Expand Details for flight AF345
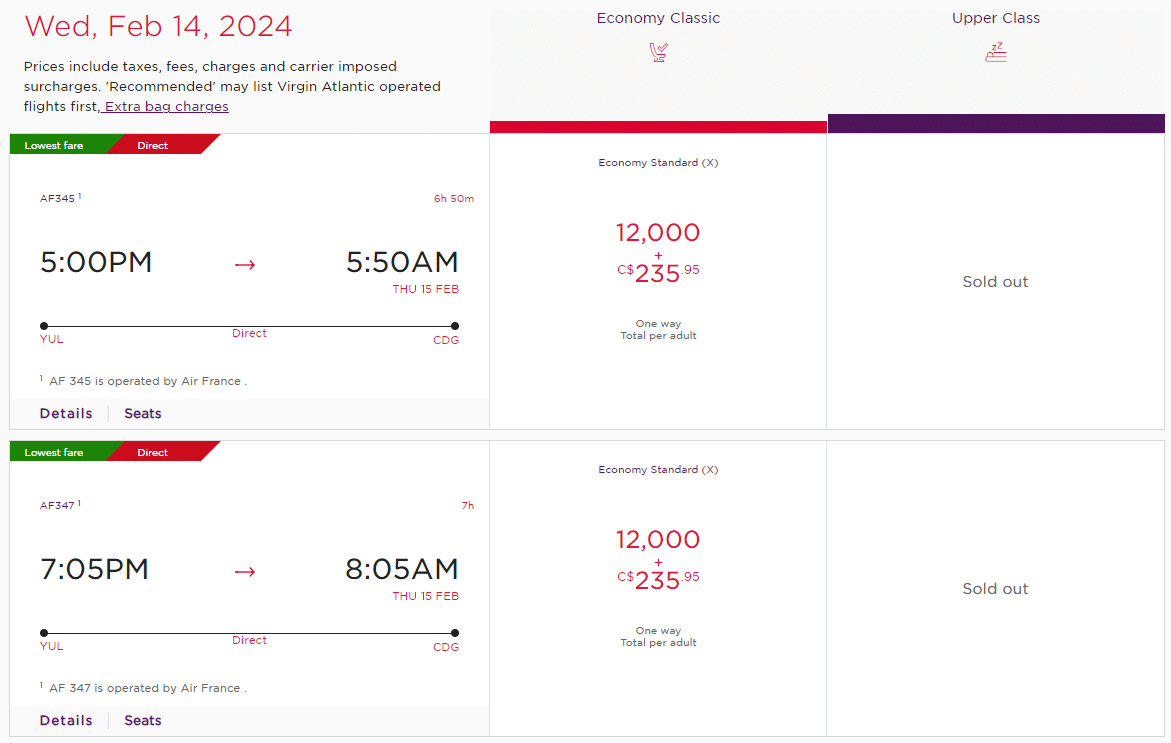This screenshot has width=1171, height=743. [x=66, y=414]
